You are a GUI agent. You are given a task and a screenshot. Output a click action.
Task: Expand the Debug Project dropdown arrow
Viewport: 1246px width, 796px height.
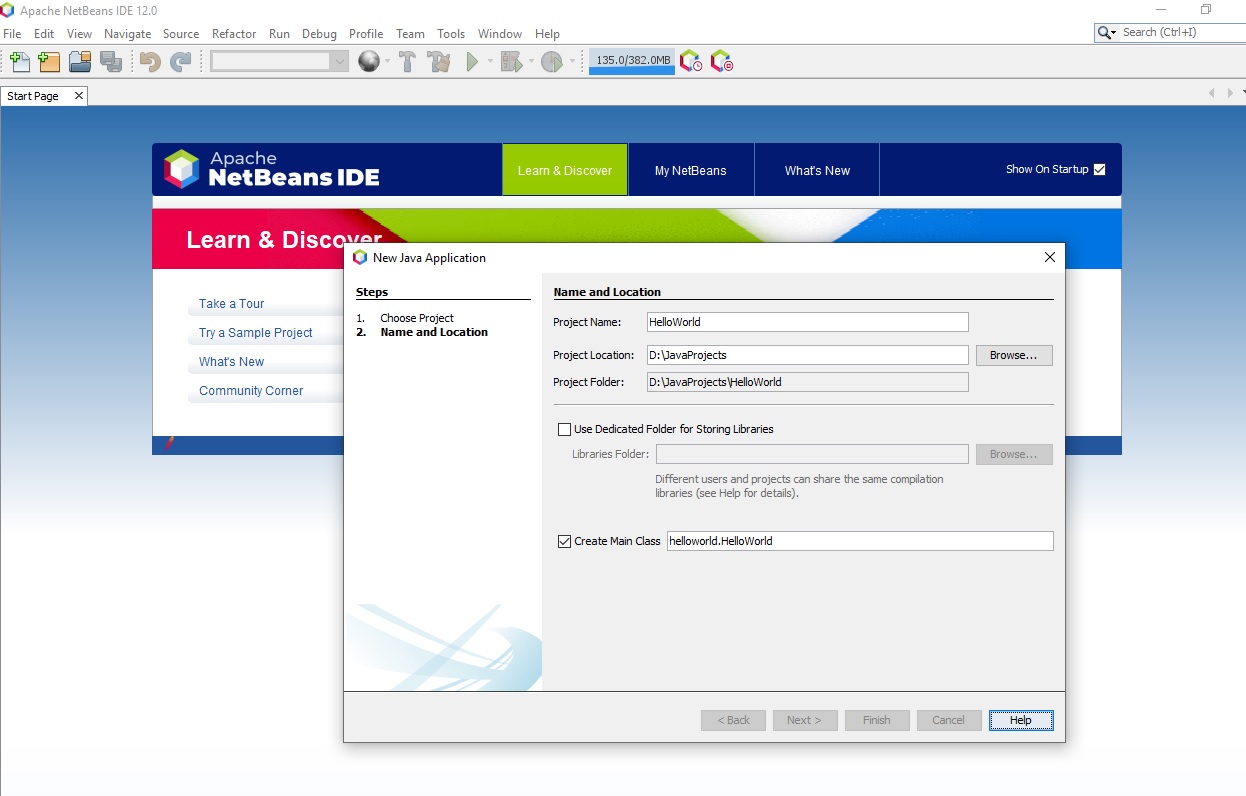(530, 61)
